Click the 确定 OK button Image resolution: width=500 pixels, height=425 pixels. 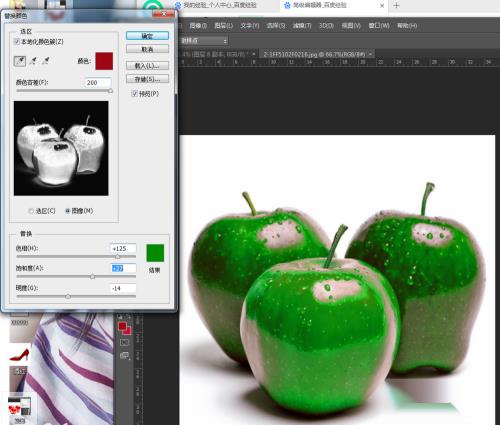click(147, 36)
